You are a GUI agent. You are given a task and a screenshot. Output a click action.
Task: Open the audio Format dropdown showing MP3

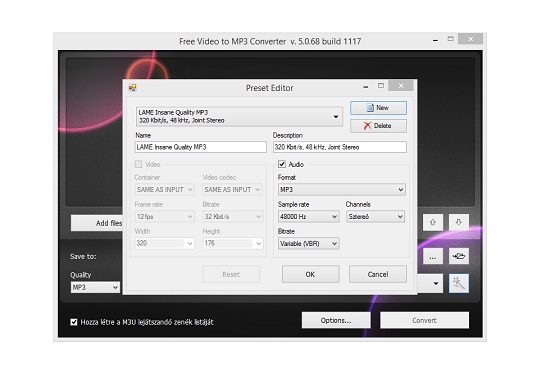342,190
